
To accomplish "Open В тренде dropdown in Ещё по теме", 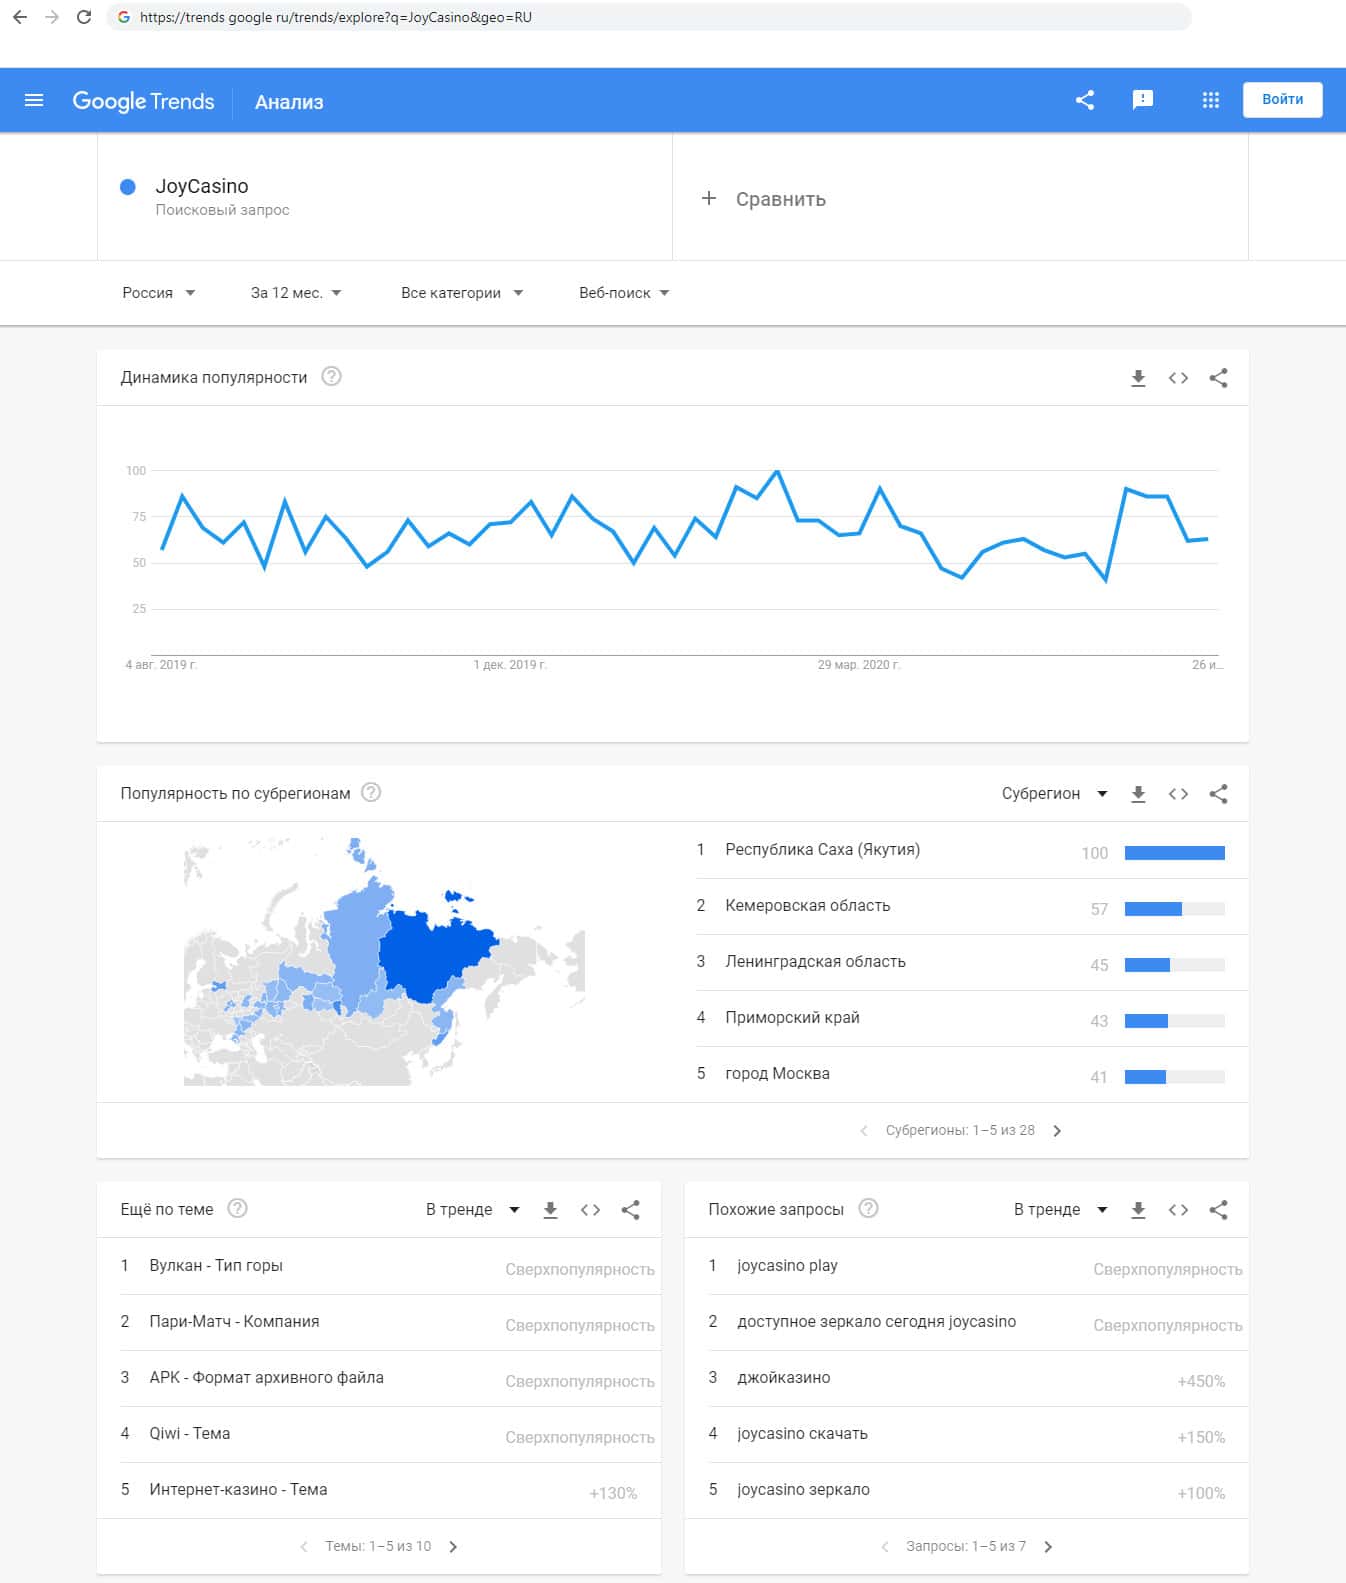I will (473, 1210).
